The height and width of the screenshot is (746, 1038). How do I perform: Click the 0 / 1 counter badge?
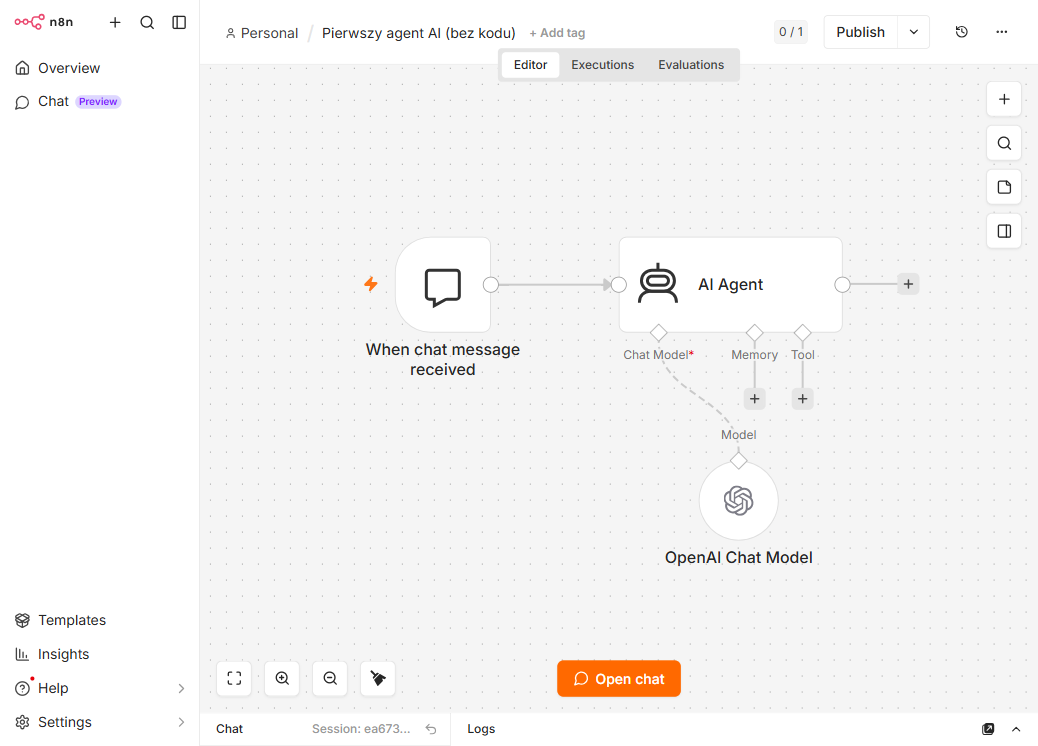tap(791, 32)
